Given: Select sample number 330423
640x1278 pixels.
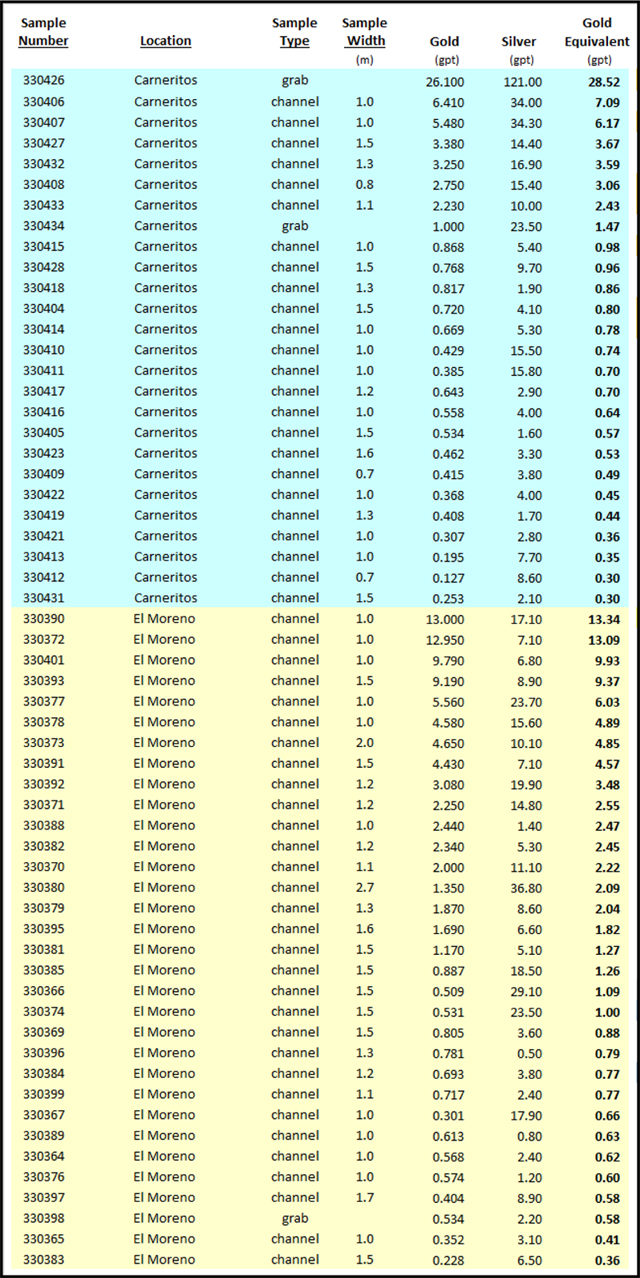Looking at the screenshot, I should (x=44, y=453).
